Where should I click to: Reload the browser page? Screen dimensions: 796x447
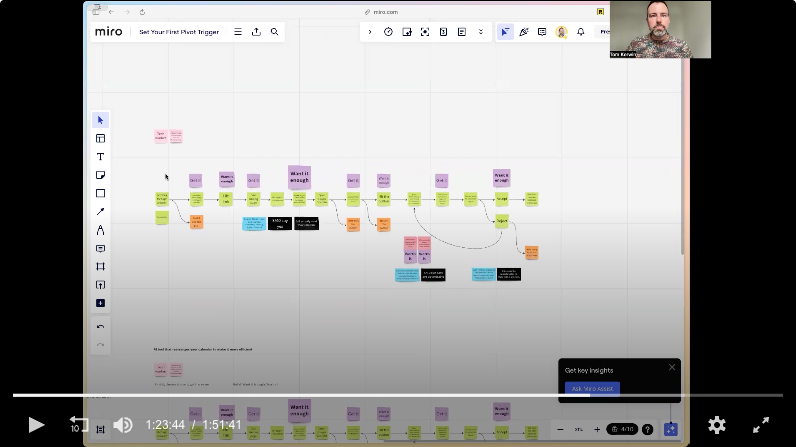tap(142, 12)
